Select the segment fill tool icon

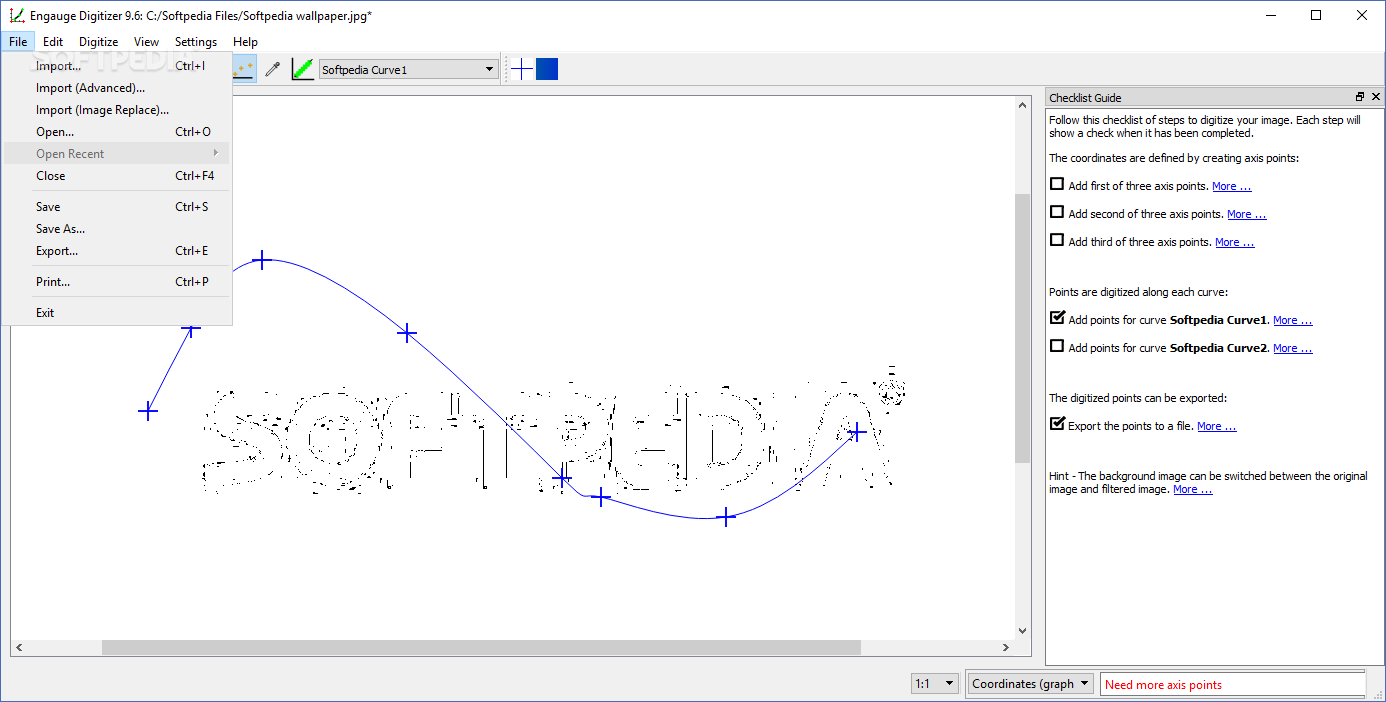pos(302,69)
